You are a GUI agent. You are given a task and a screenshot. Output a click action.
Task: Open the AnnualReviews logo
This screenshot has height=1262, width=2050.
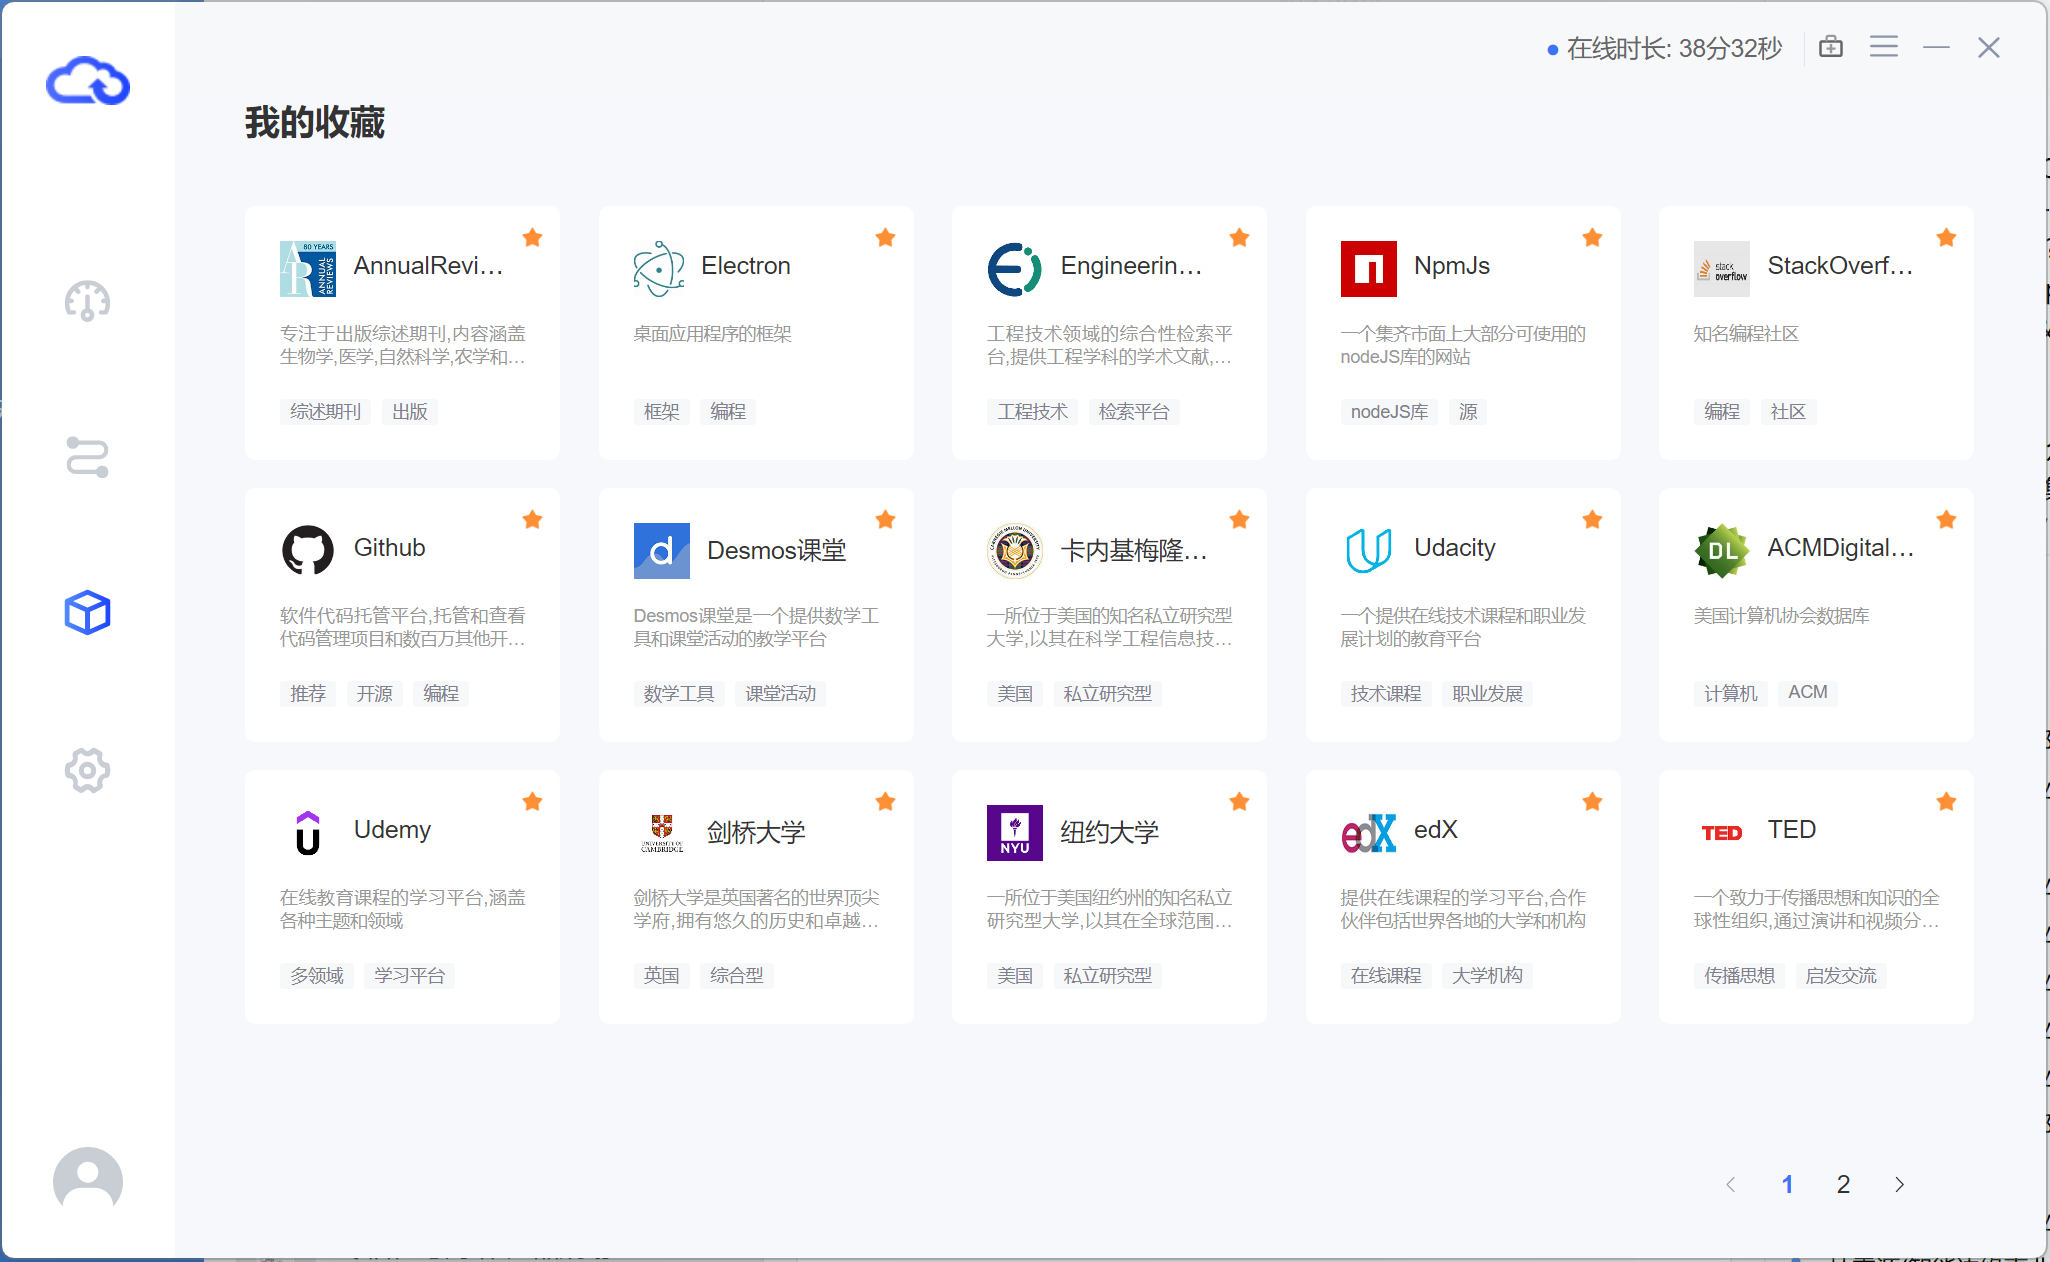tap(308, 268)
